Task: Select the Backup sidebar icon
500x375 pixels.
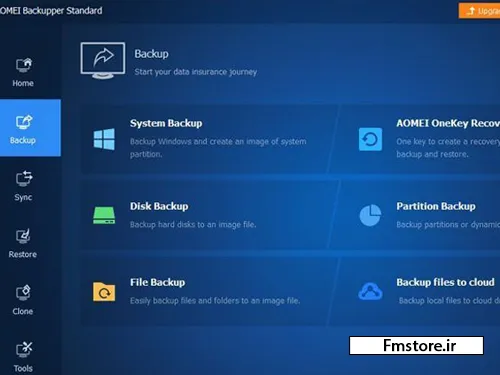Action: 24,122
